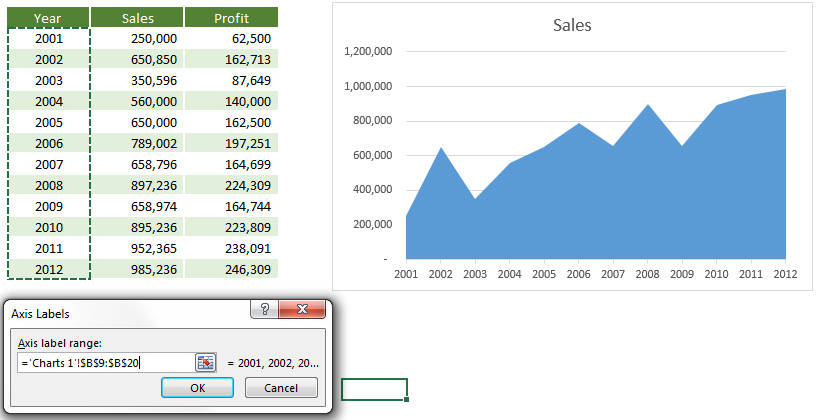The image size is (819, 420).
Task: Select the profit value 197,251
Action: click(231, 144)
